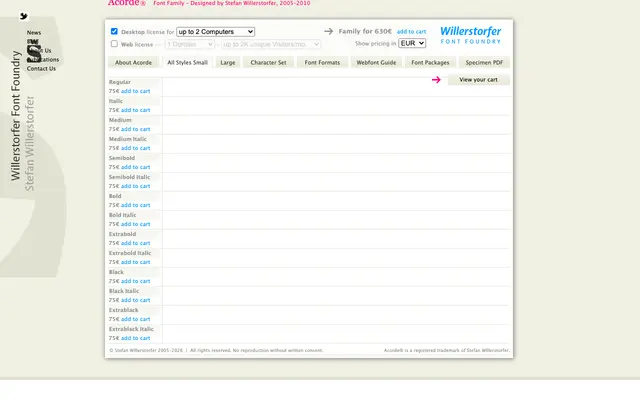Screen dimensions: 640x400
Task: Click the Willerstorfer Font Foundry logo
Action: pyautogui.click(x=471, y=35)
